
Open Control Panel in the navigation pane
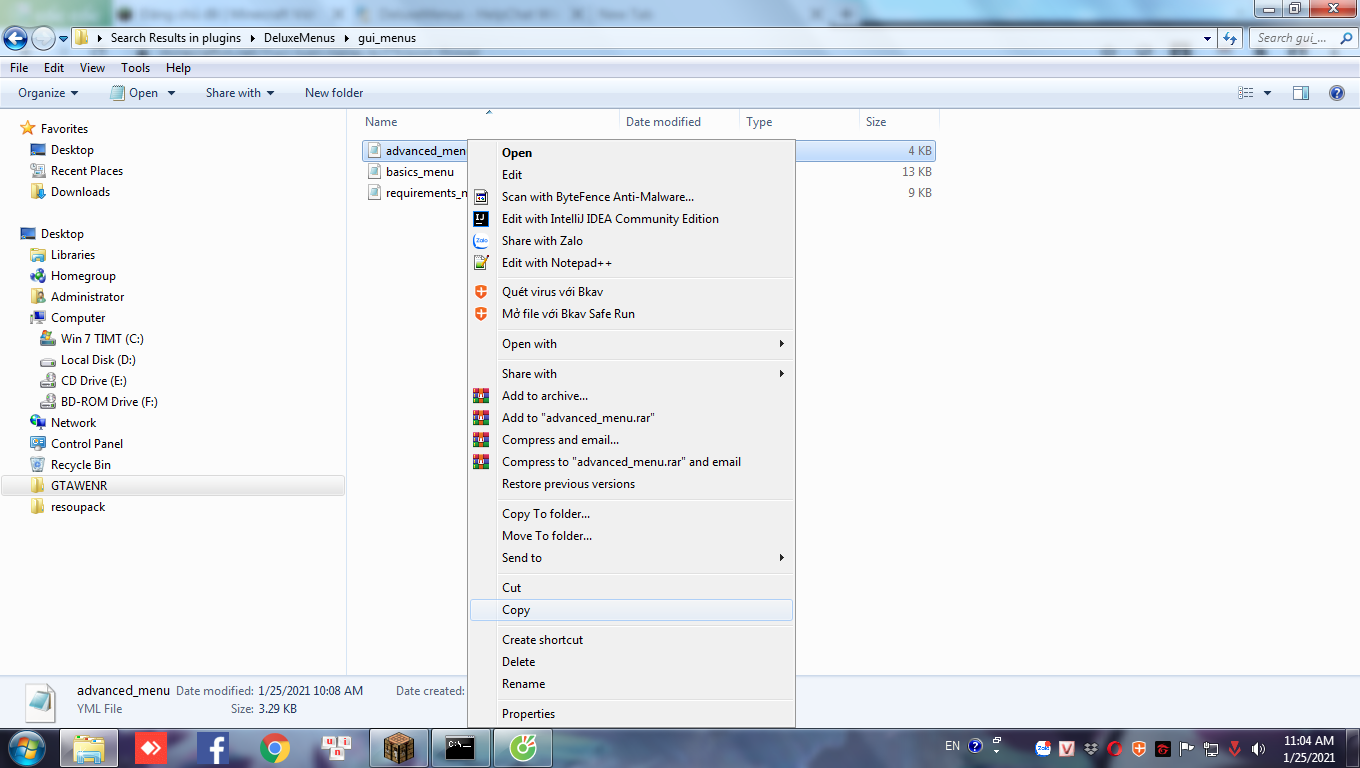point(87,444)
